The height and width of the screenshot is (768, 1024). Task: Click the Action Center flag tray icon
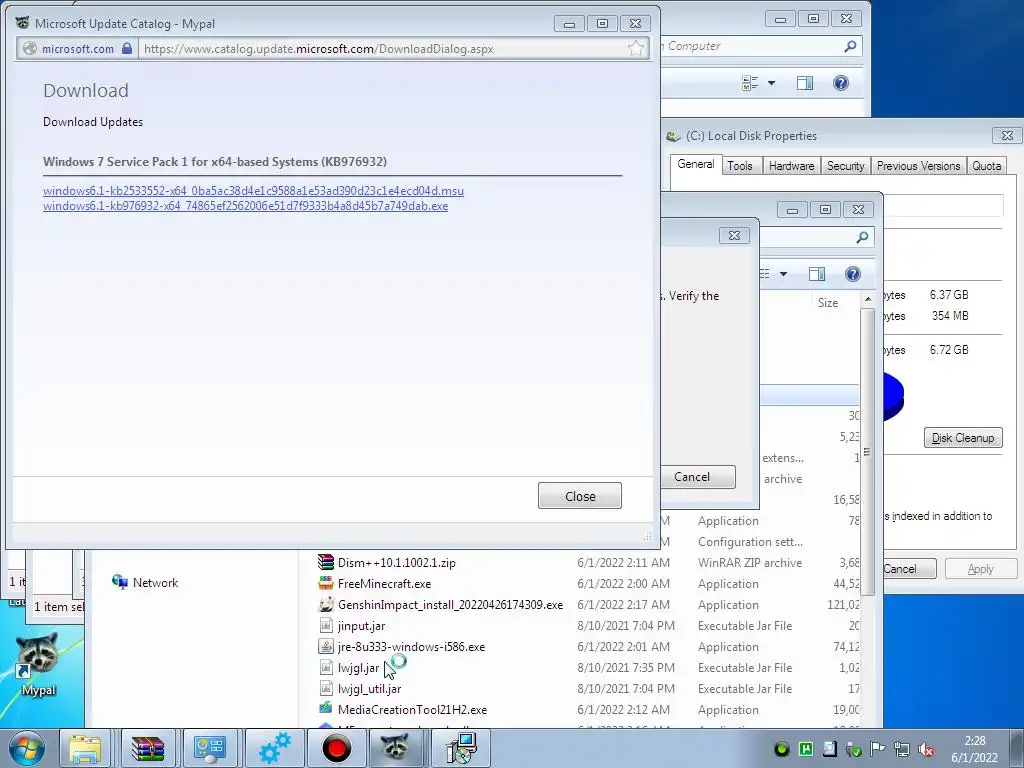[878, 750]
